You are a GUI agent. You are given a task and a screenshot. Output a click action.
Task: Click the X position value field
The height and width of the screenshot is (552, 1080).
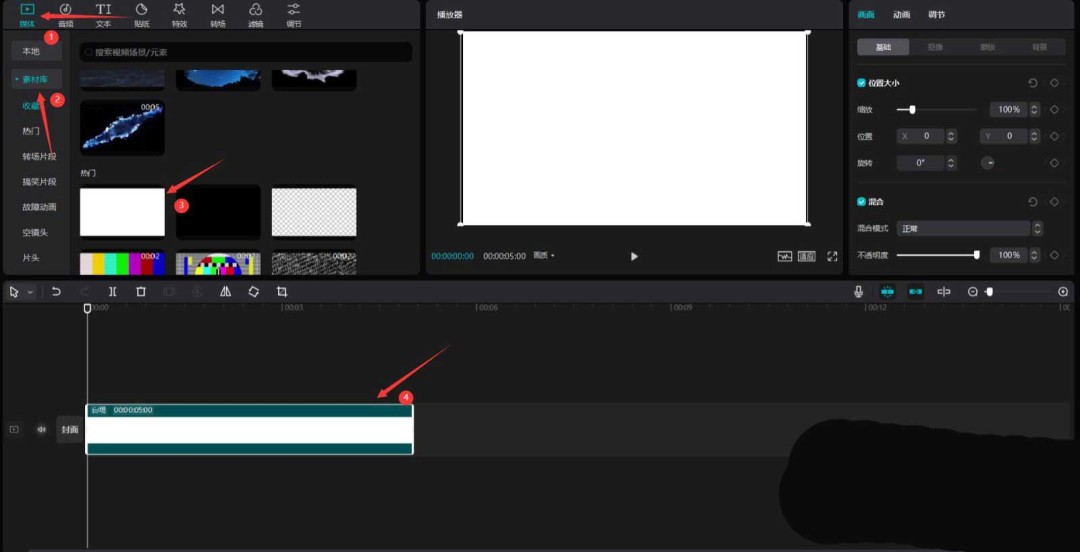[x=920, y=136]
